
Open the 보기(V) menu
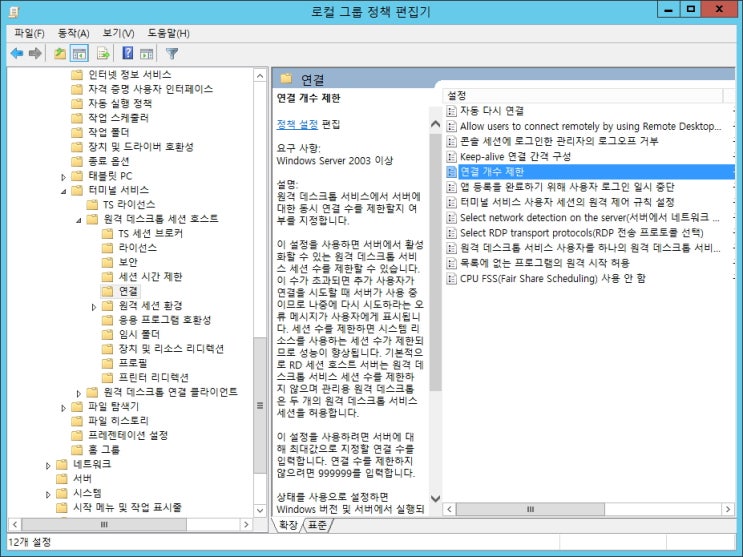(x=118, y=33)
